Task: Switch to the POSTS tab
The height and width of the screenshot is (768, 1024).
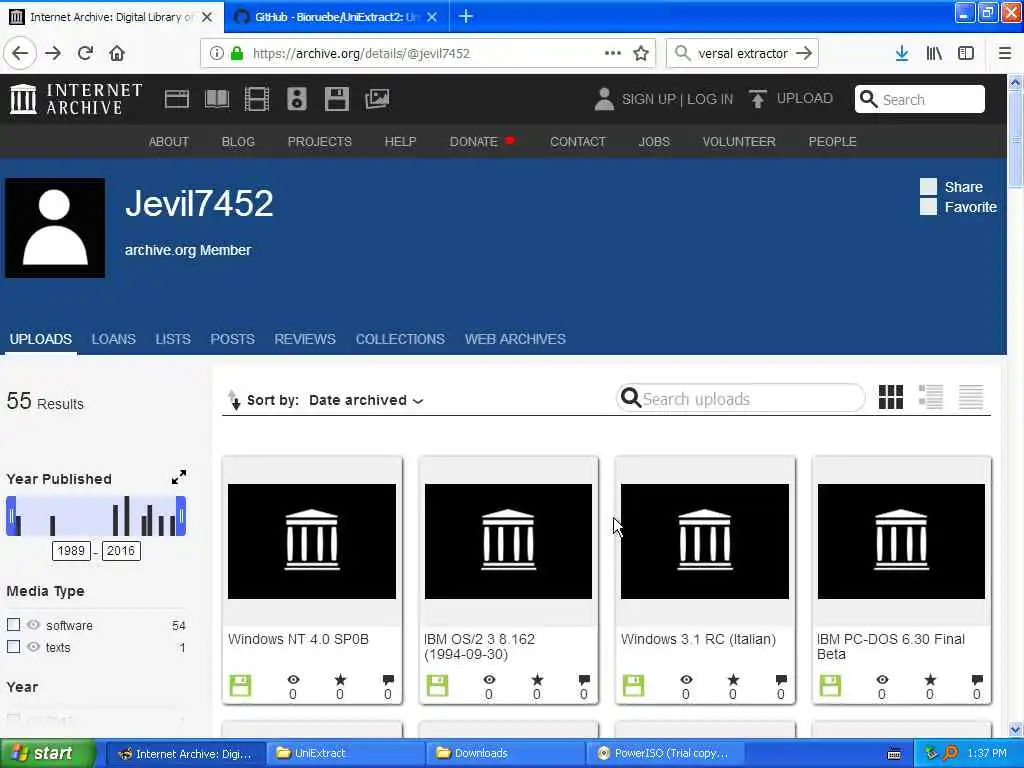Action: [232, 339]
